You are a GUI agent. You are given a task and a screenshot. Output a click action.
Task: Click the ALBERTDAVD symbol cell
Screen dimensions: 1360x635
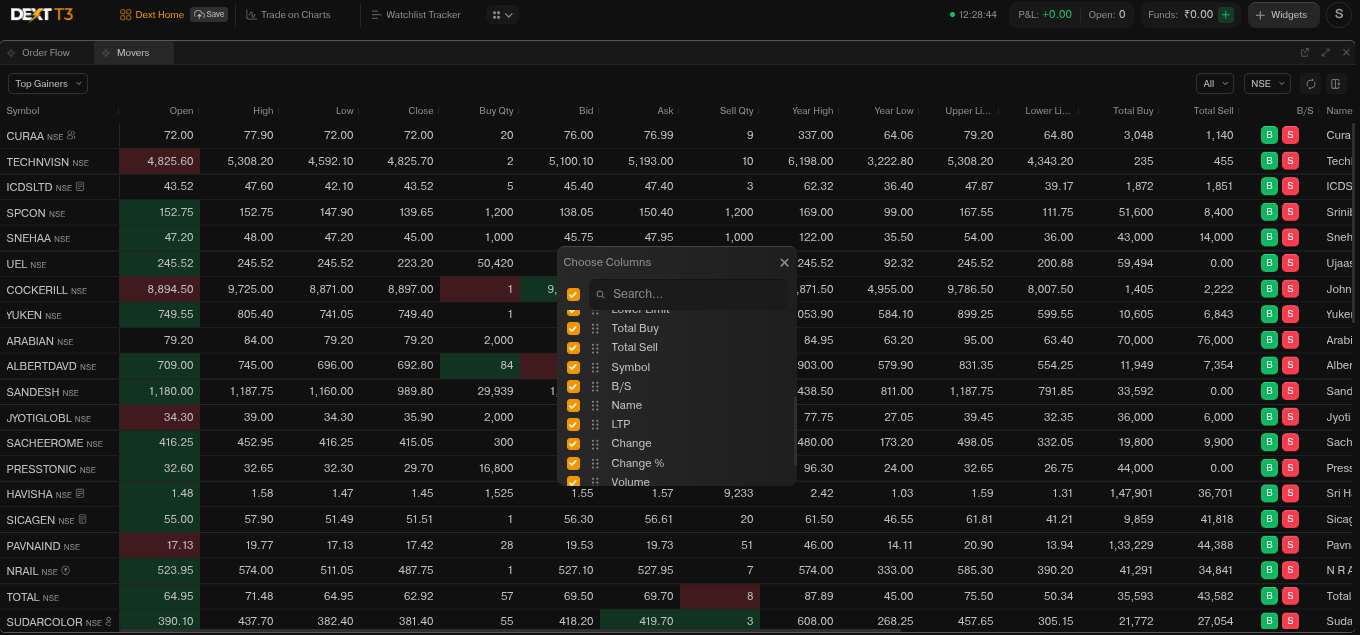click(59, 366)
